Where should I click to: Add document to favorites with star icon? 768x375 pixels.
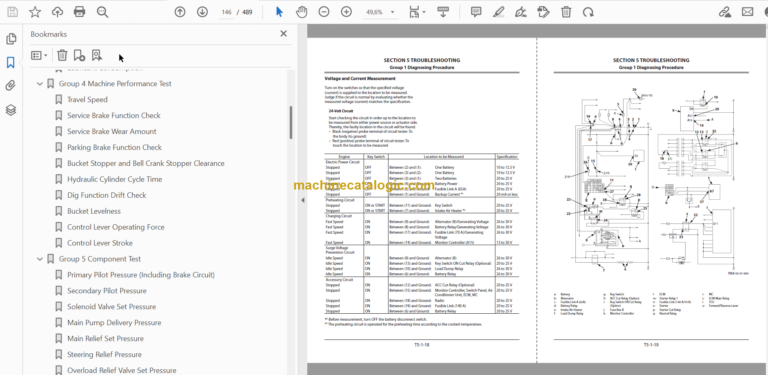pos(35,12)
